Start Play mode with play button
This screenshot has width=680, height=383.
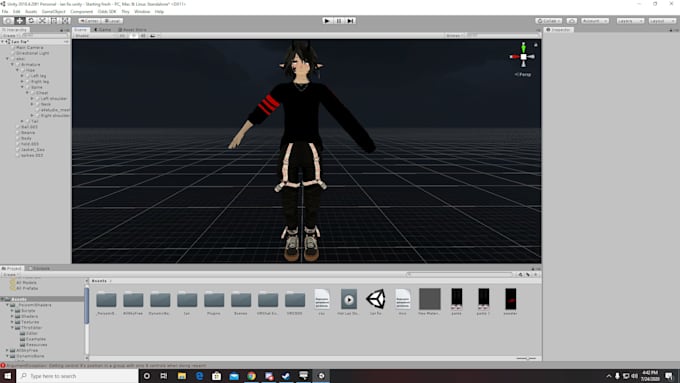327,20
